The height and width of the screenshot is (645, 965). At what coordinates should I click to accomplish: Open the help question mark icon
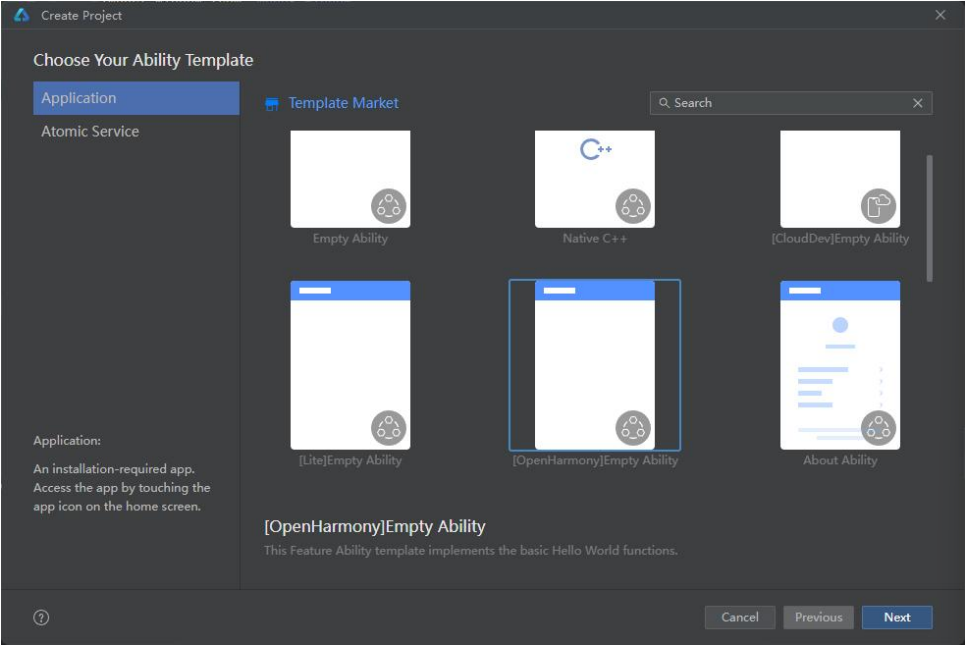41,617
